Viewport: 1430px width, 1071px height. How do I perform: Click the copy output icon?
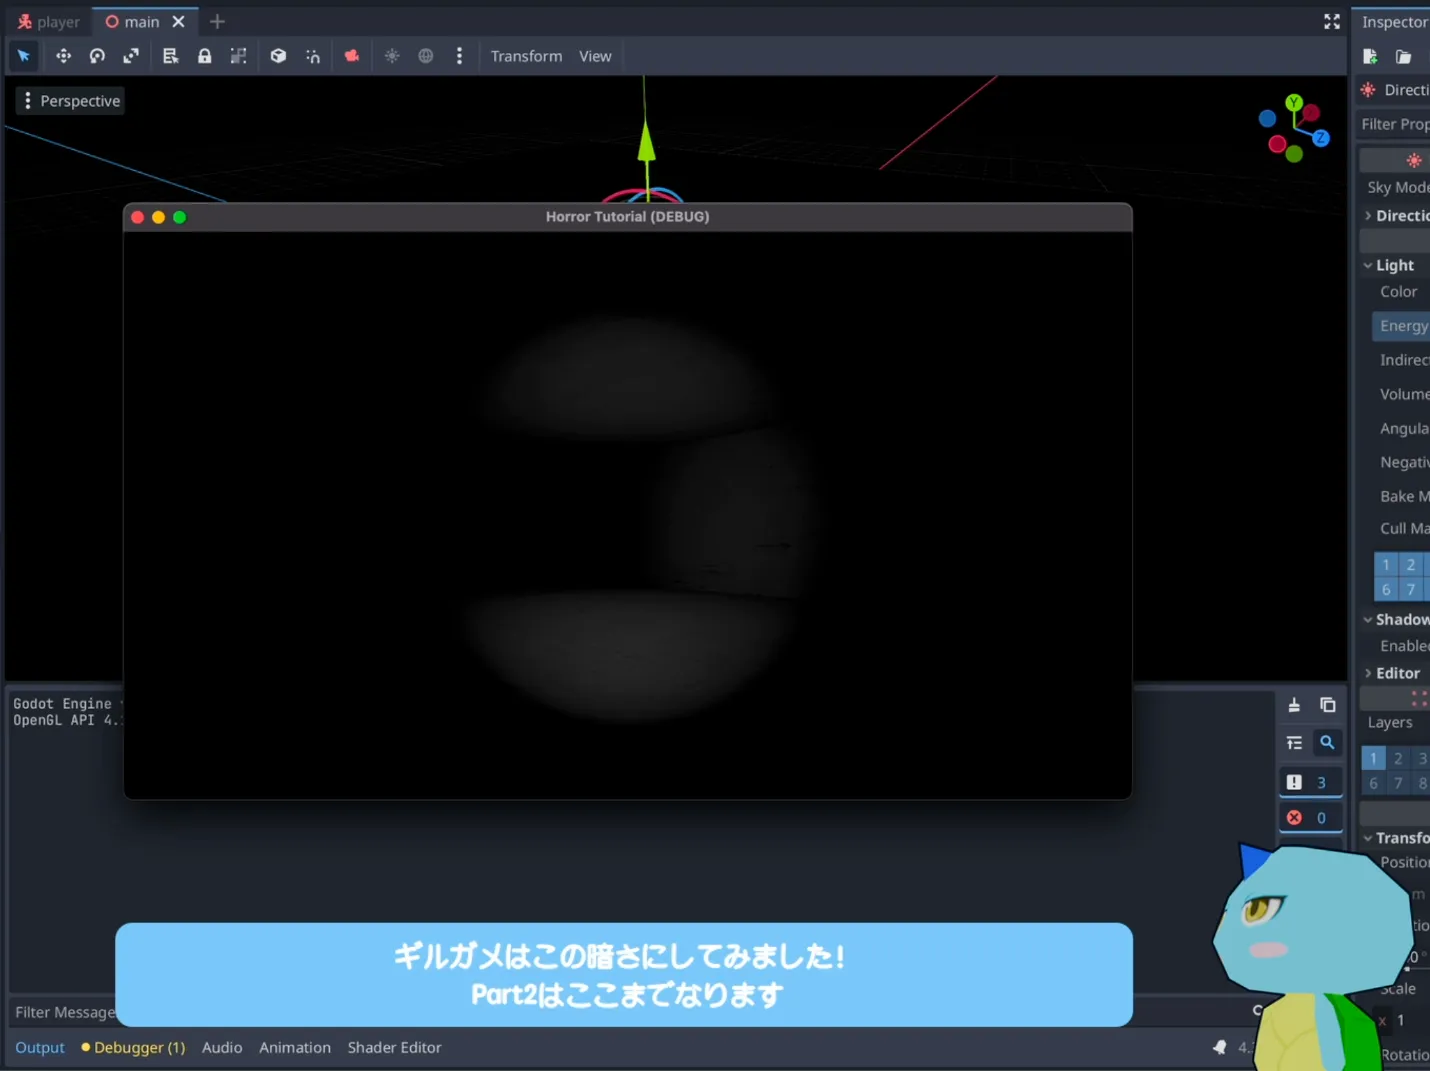(x=1327, y=705)
